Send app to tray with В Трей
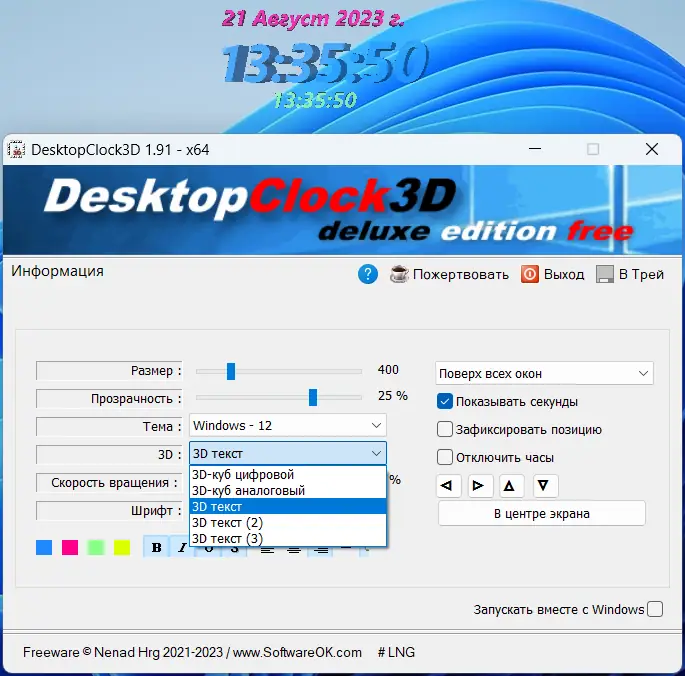This screenshot has height=676, width=685. tap(641, 274)
